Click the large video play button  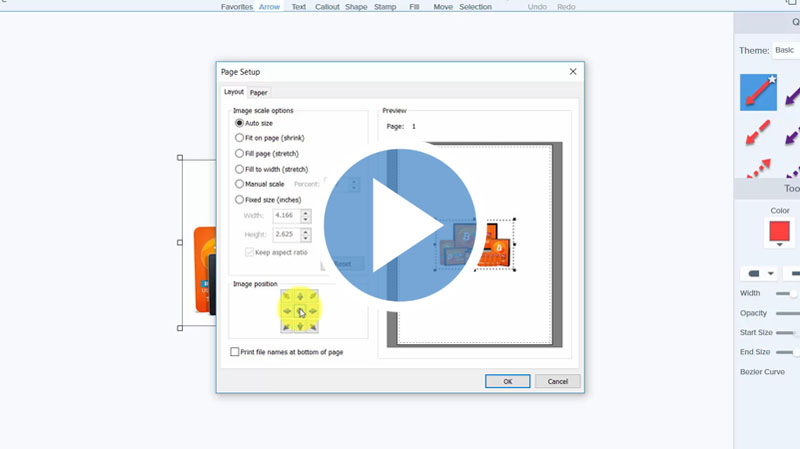pos(400,224)
